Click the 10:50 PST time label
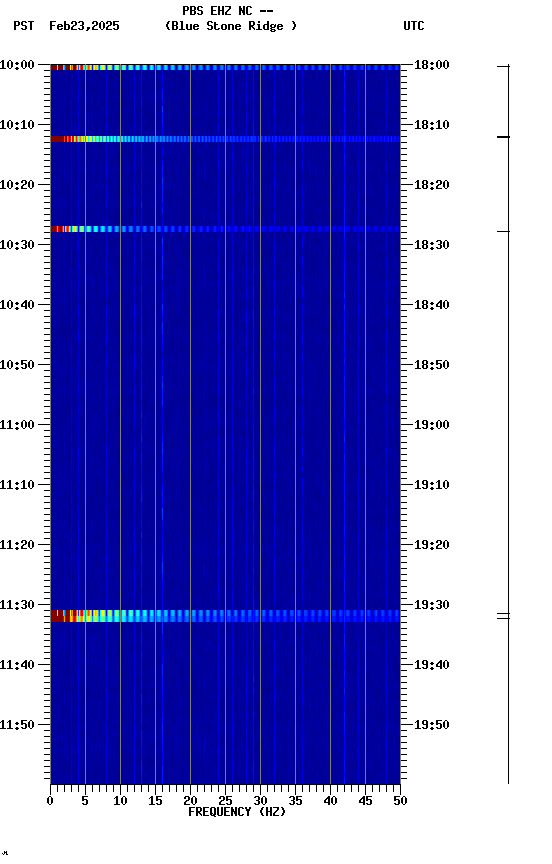This screenshot has width=552, height=864. click(17, 365)
